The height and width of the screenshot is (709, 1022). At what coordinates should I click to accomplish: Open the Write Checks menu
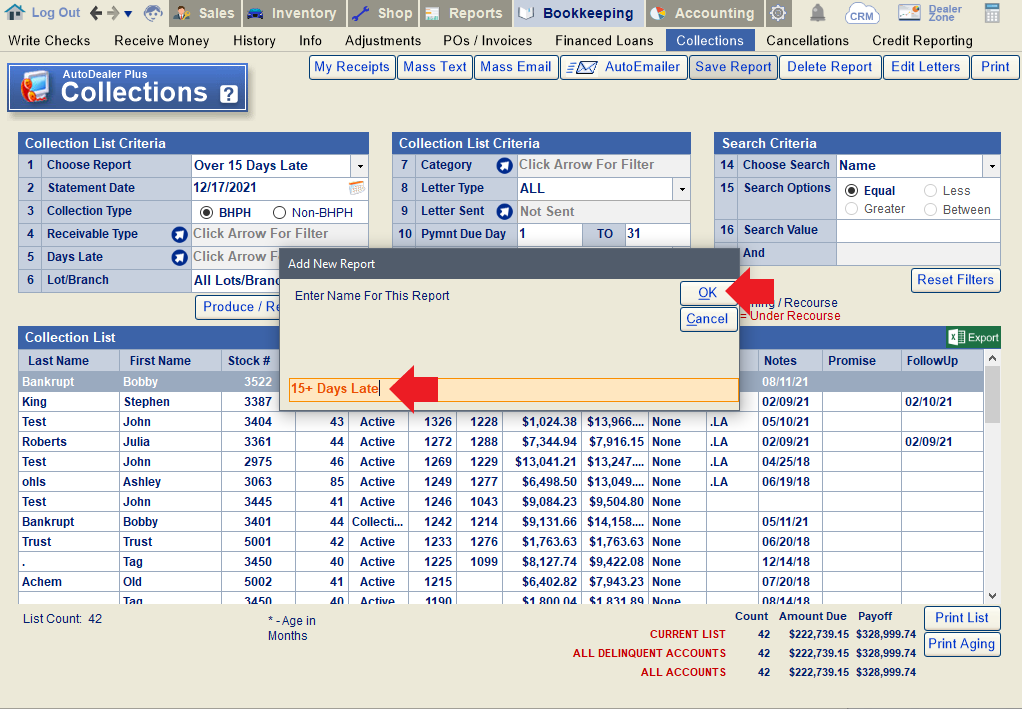(50, 40)
